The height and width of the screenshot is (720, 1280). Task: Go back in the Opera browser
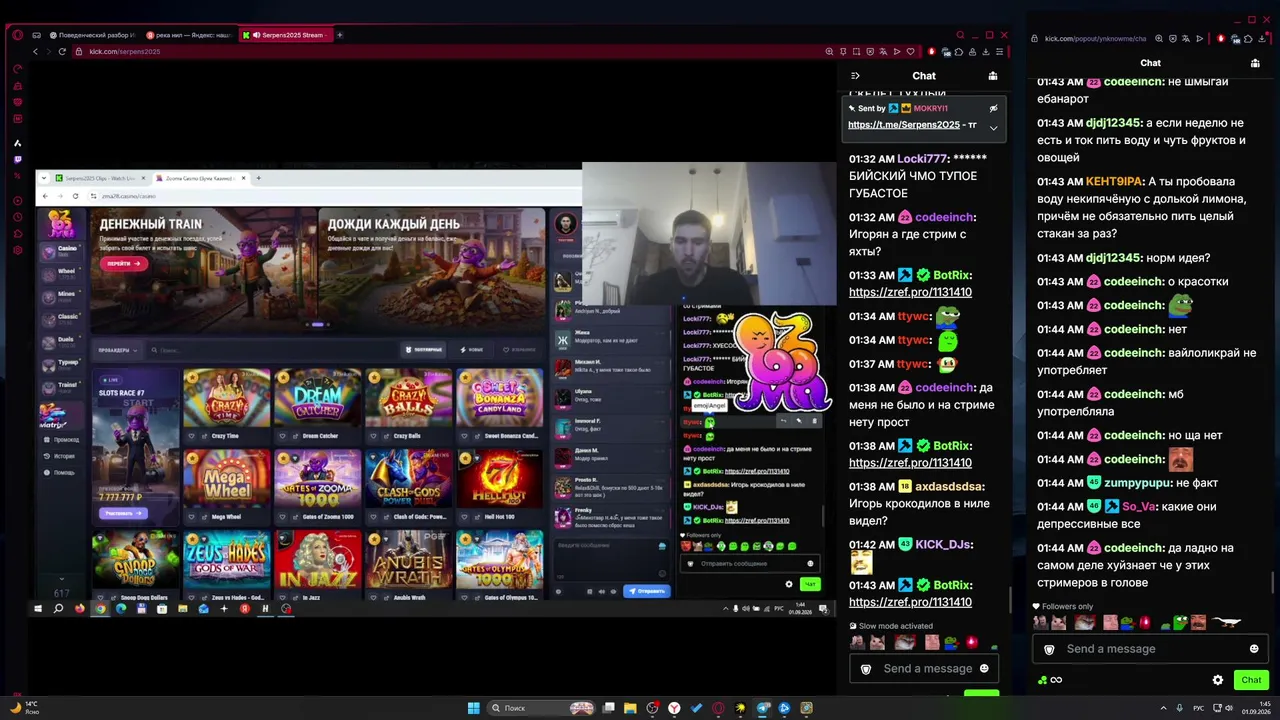pos(35,52)
